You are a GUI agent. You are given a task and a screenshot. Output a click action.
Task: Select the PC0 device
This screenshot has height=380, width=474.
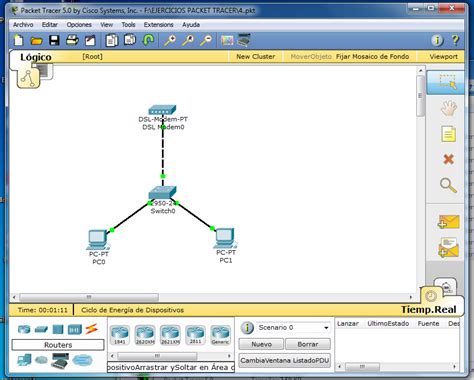tap(98, 239)
